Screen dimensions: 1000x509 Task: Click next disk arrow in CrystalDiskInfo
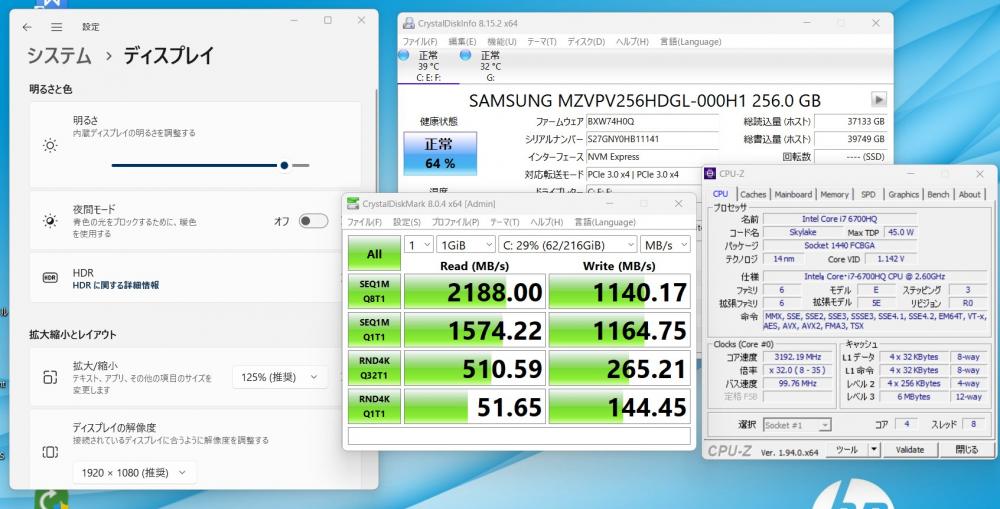pyautogui.click(x=879, y=100)
